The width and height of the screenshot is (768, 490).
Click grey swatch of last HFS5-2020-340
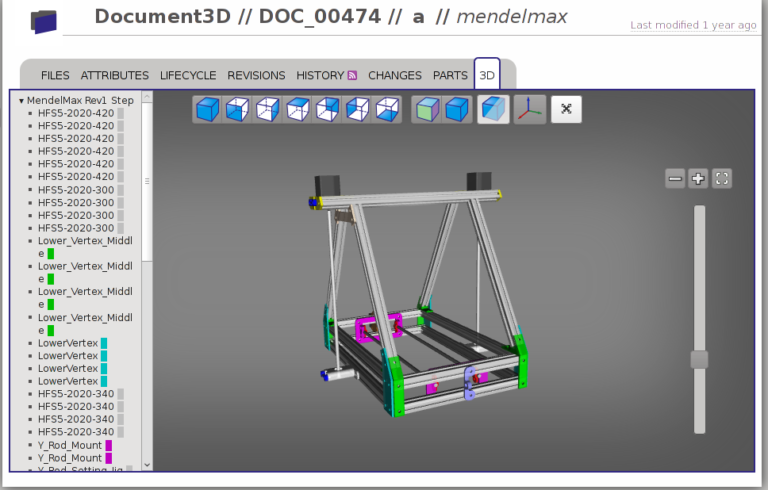(120, 432)
